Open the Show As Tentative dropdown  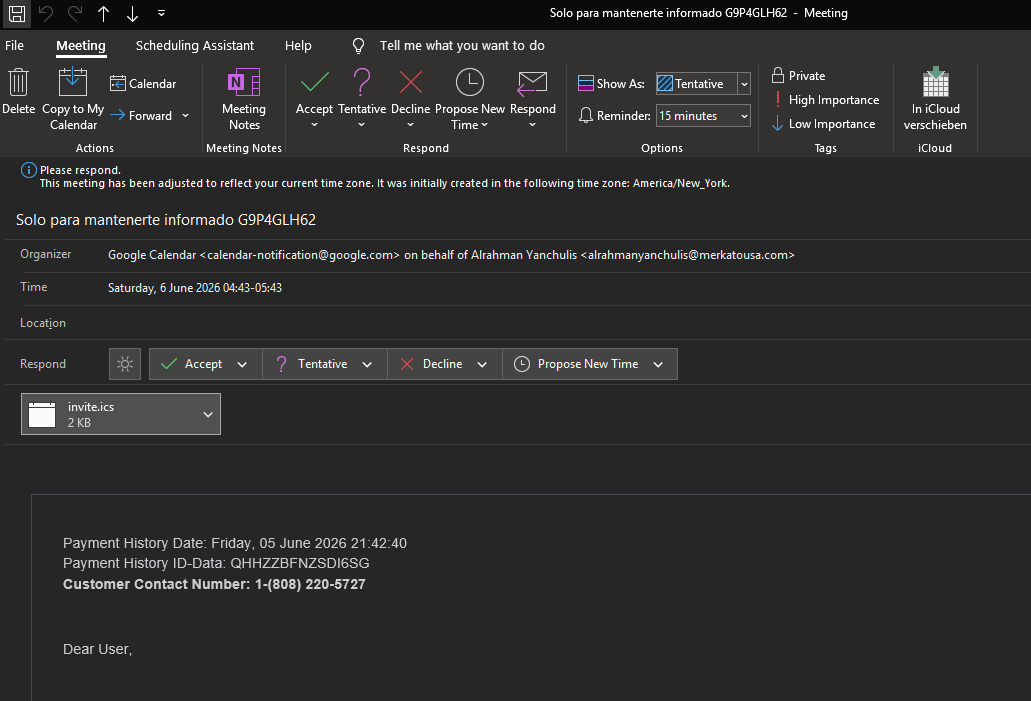(x=744, y=84)
